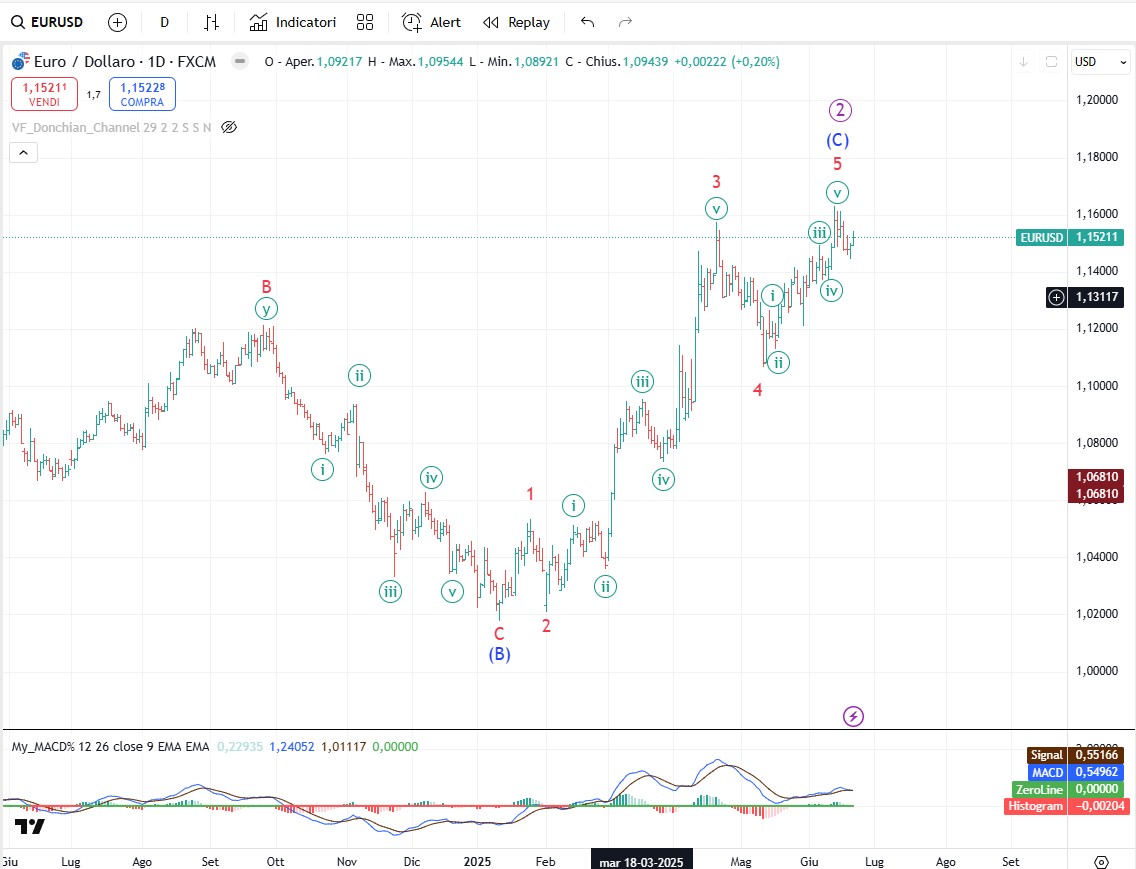This screenshot has height=869, width=1136.
Task: Click the MACD legend value 1,24052
Action: coord(292,747)
